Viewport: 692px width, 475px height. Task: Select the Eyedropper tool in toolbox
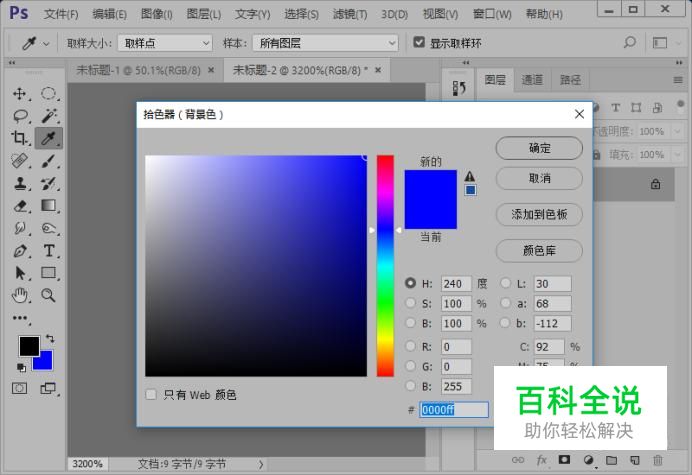[x=49, y=138]
